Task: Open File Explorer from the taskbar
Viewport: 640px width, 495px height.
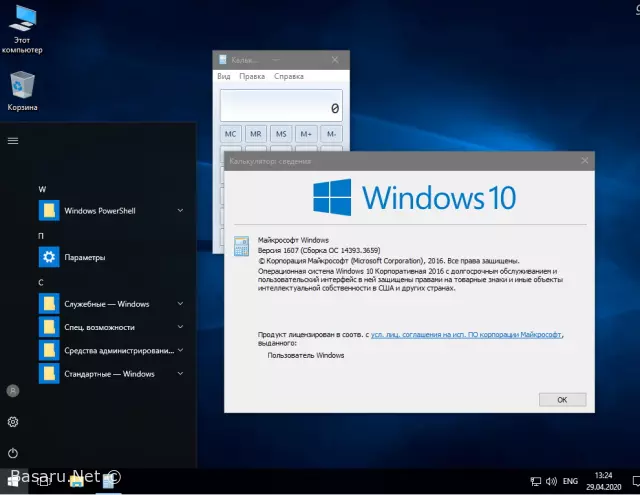Action: pos(76,482)
